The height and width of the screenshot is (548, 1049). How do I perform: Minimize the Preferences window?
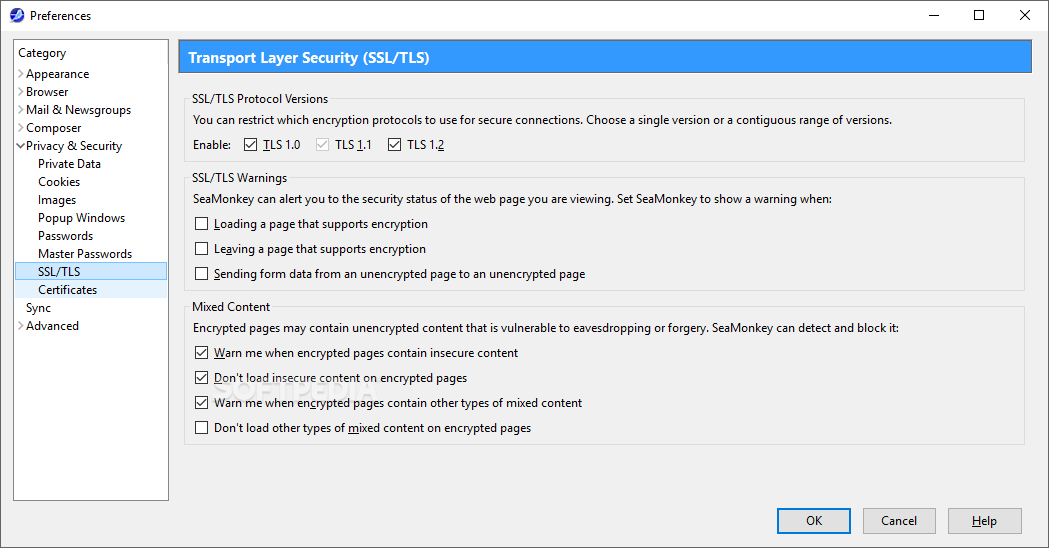pyautogui.click(x=934, y=15)
